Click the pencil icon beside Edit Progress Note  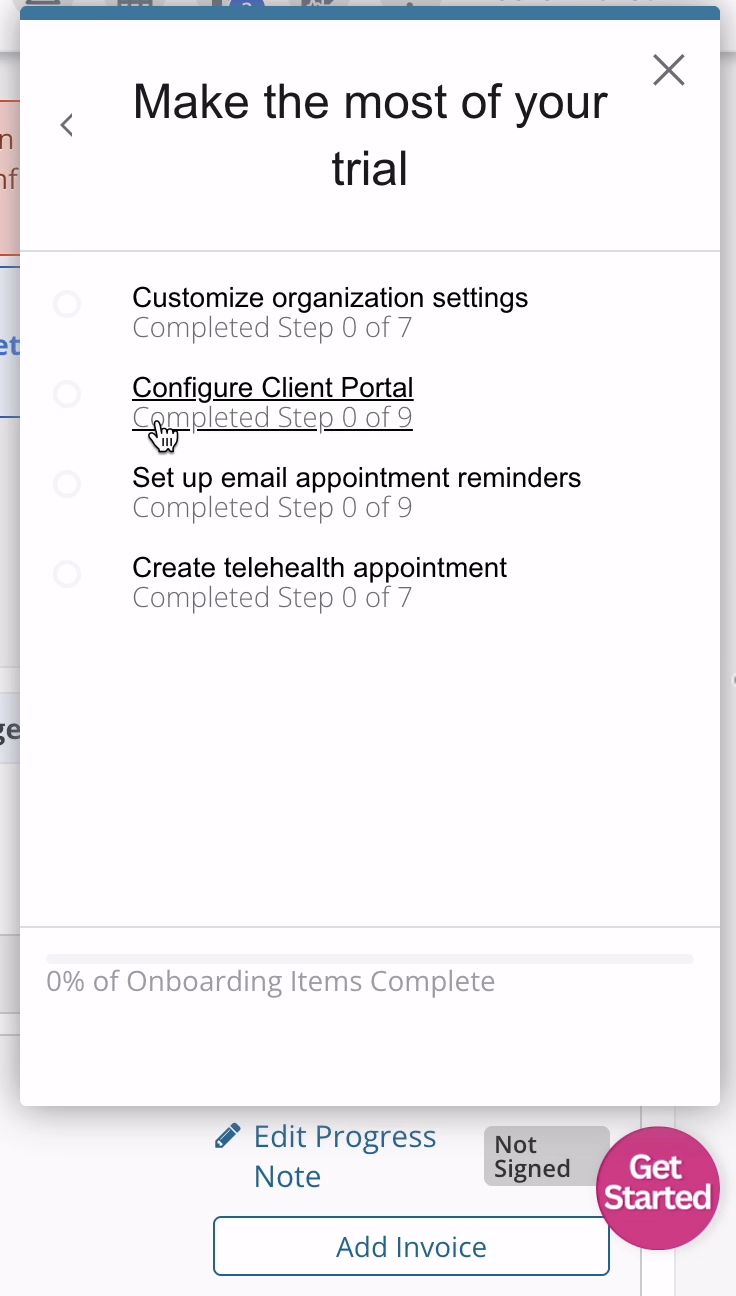[227, 1135]
